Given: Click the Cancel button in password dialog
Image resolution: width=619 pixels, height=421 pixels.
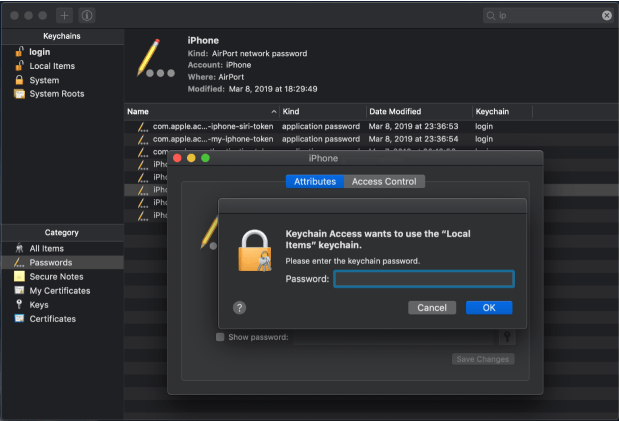Looking at the screenshot, I should (431, 308).
